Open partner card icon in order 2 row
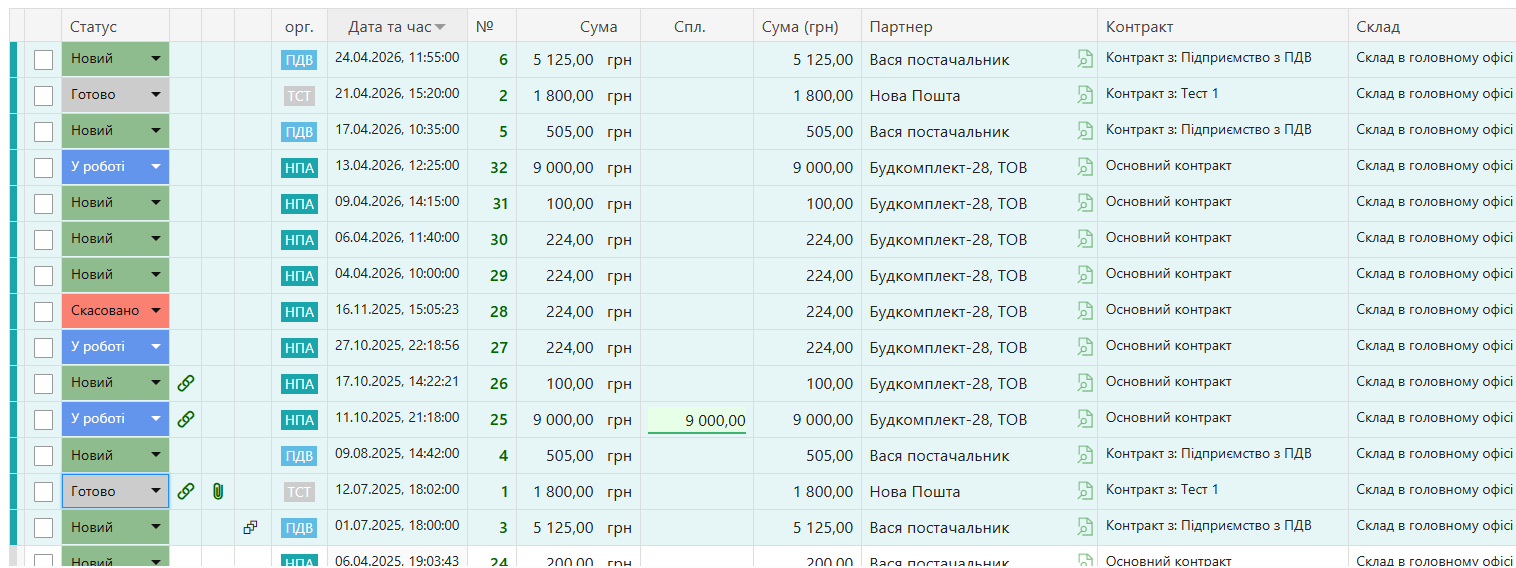Screen dimensions: 1516x568 (x=1085, y=95)
